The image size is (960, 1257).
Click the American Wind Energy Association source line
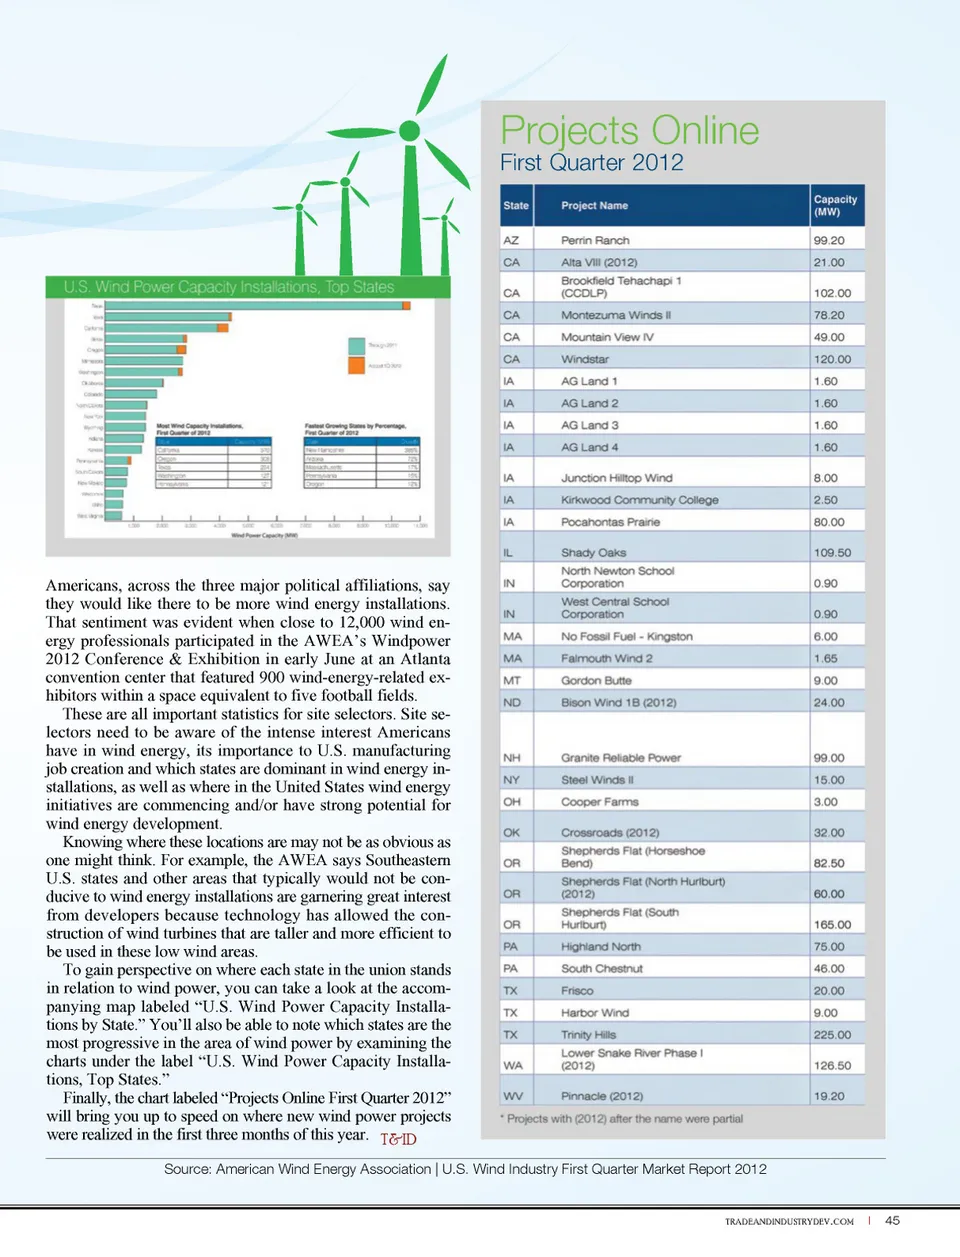pyautogui.click(x=465, y=1169)
